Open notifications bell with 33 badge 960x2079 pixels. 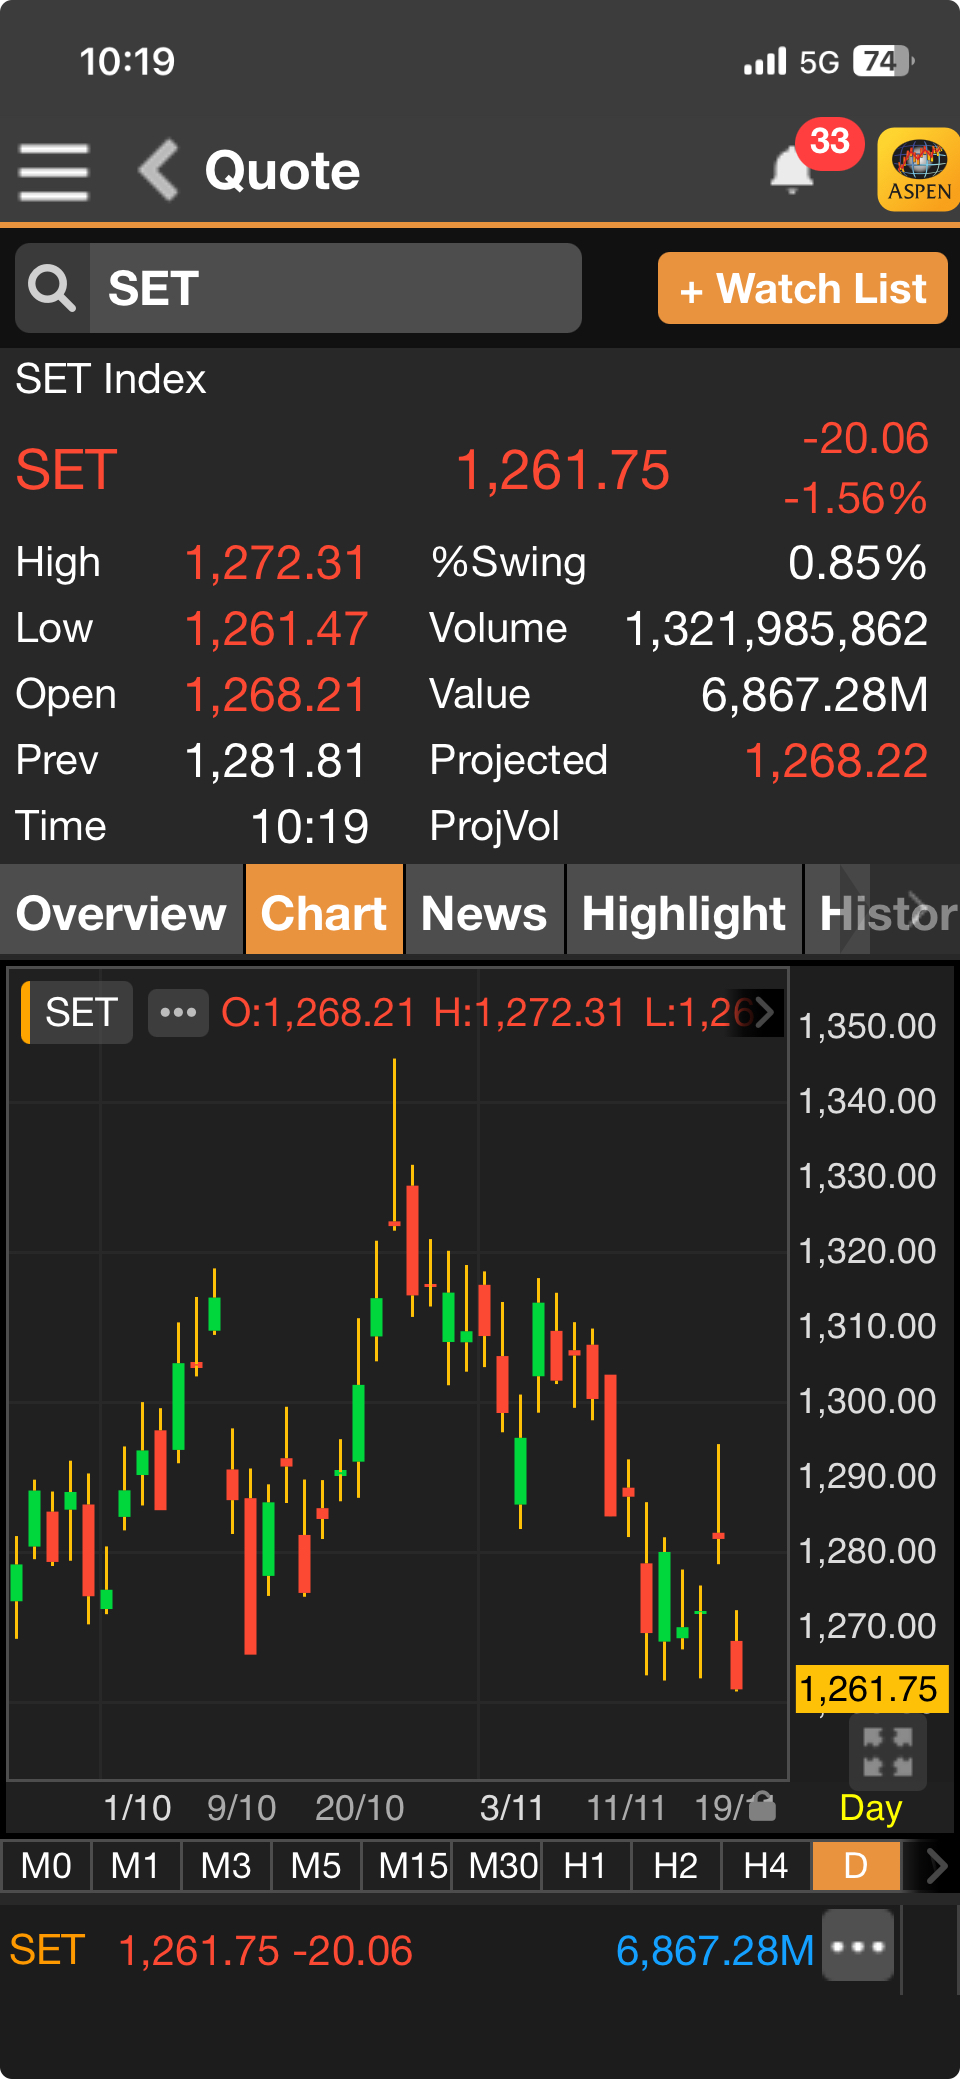pyautogui.click(x=793, y=169)
